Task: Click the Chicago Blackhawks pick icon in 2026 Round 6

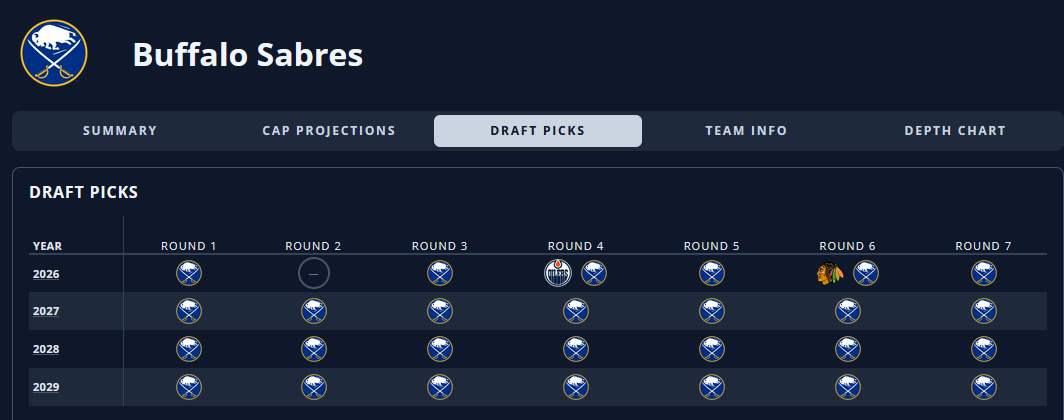Action: coord(829,273)
